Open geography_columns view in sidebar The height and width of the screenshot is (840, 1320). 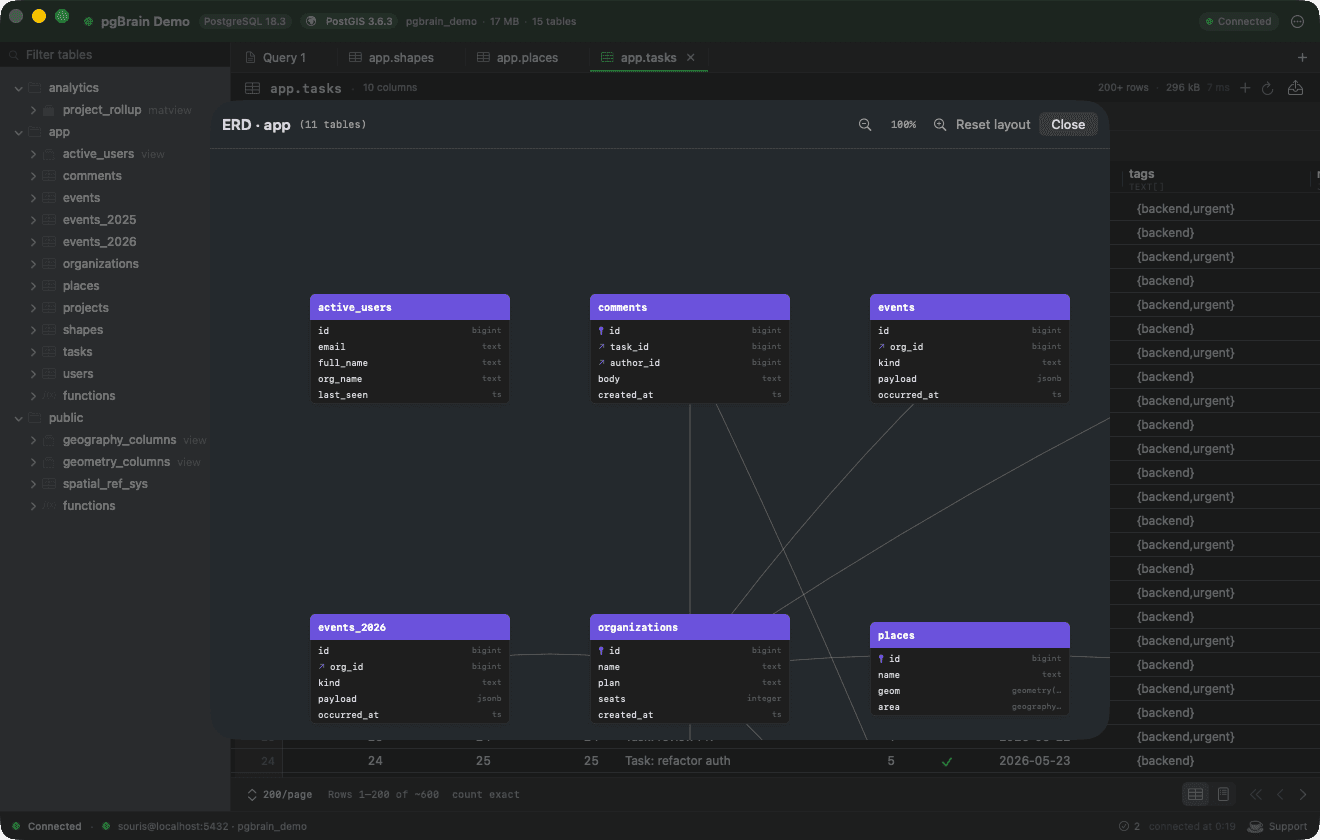119,440
